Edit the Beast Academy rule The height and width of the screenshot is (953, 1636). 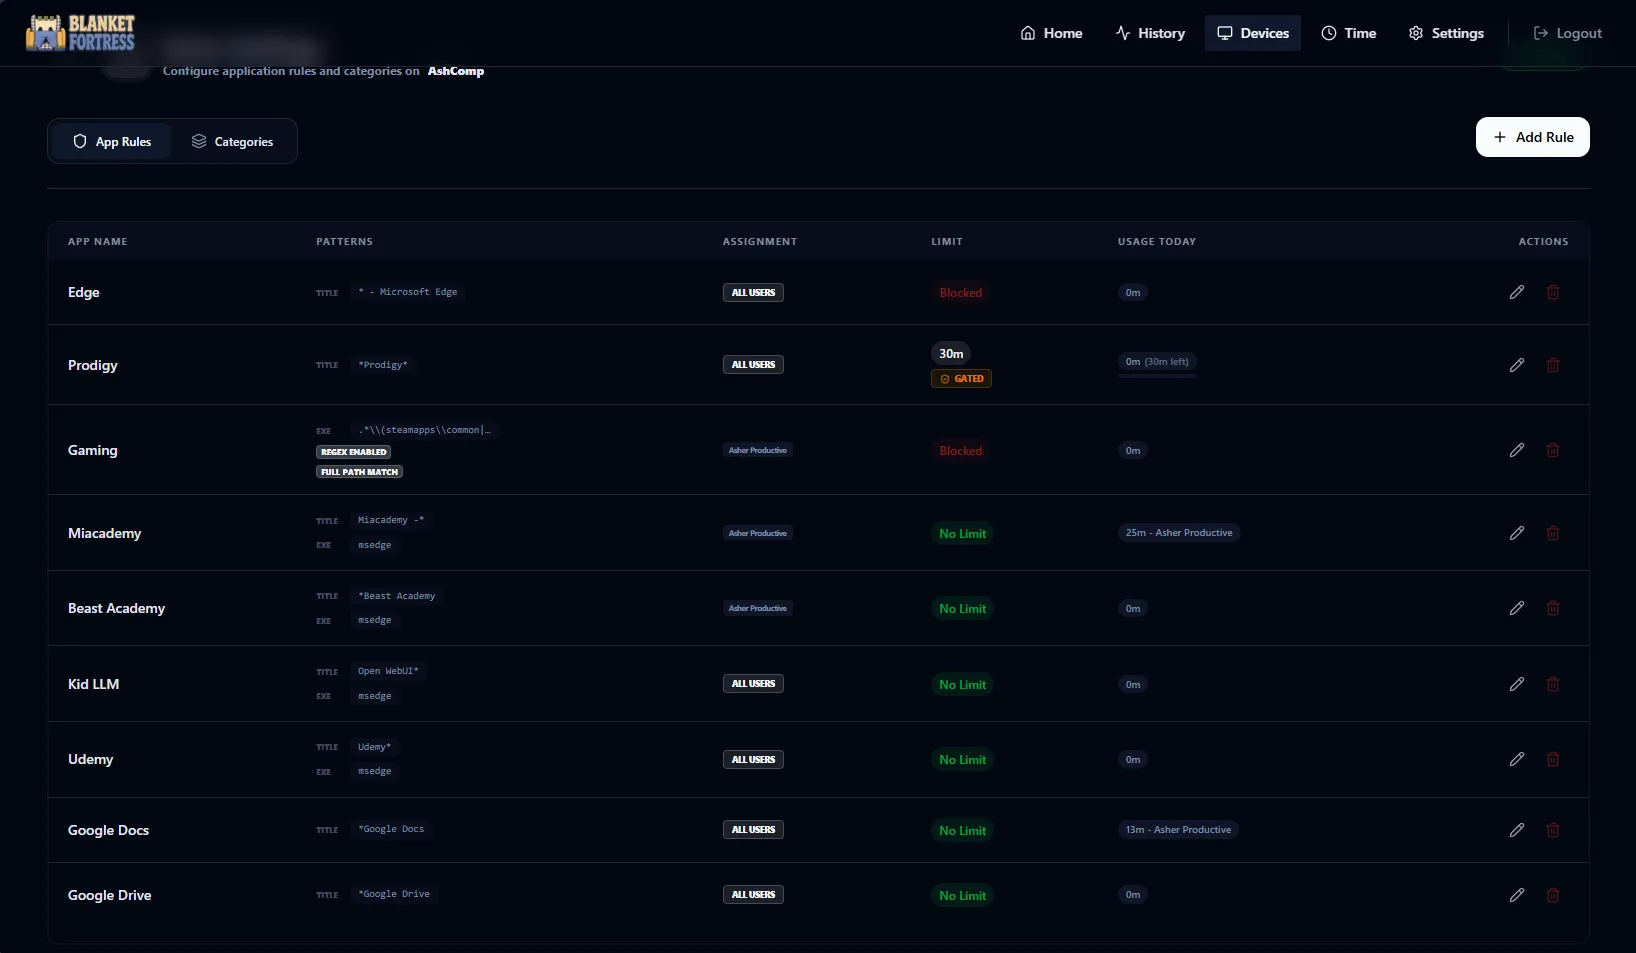(1517, 608)
